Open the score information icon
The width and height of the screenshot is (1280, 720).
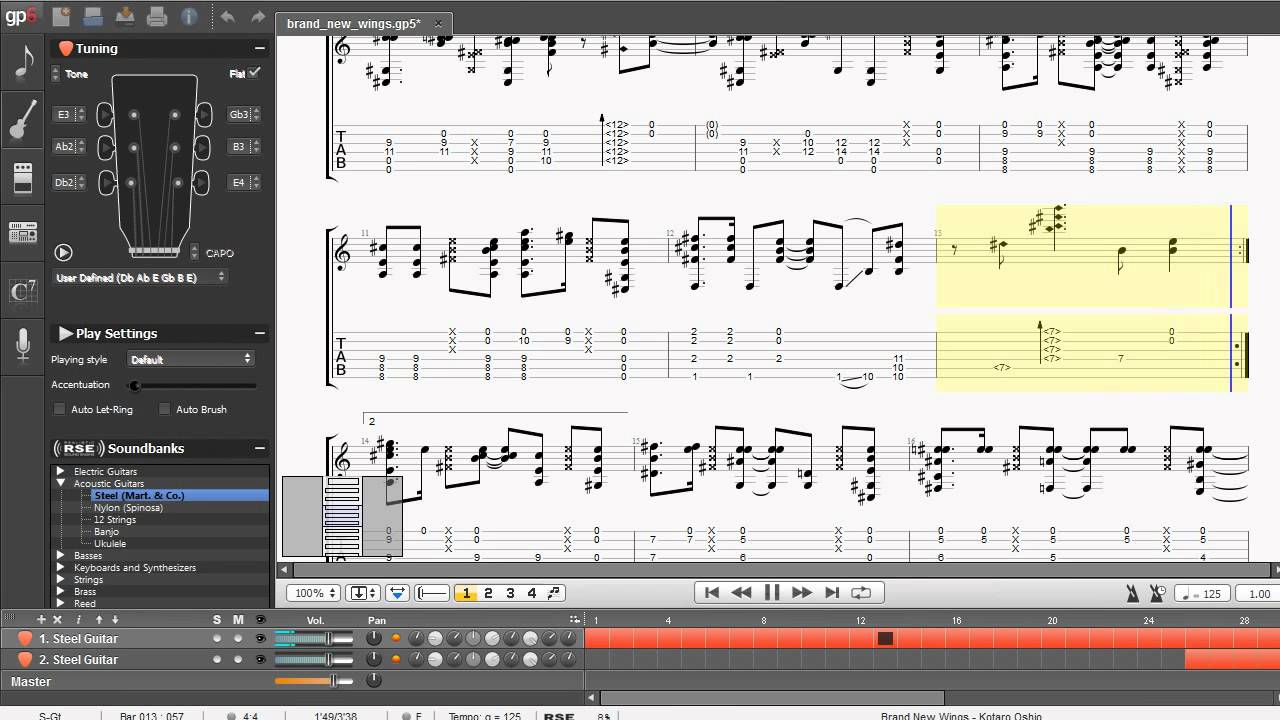189,16
